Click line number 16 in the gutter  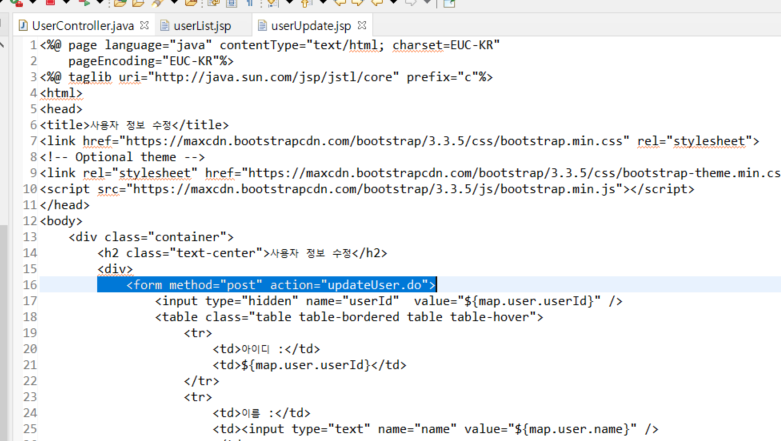point(30,285)
